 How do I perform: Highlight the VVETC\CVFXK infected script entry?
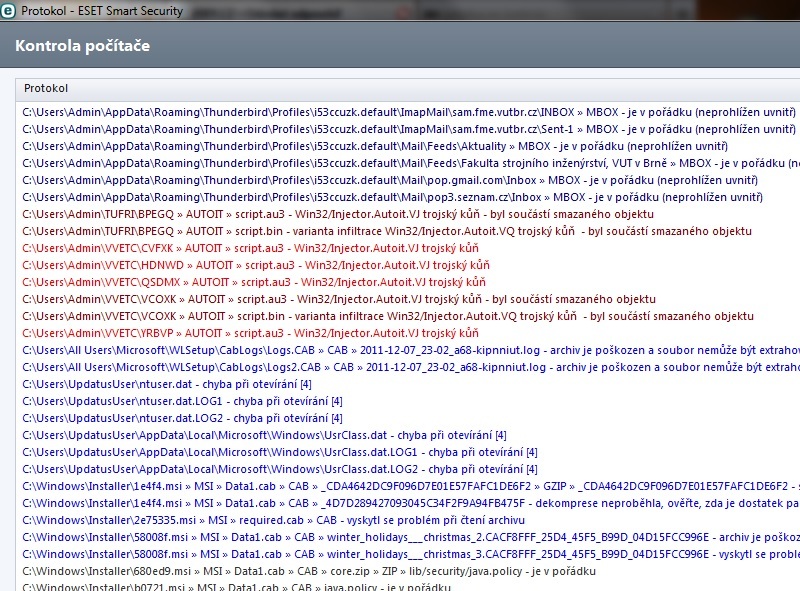250,248
